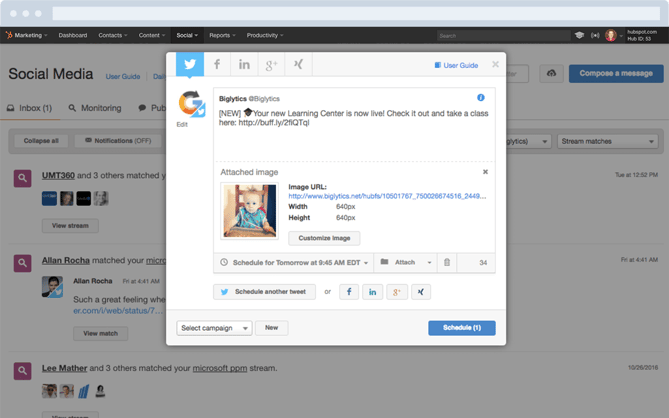Open the Reports menu
Screen dimensions: 669x418
(222, 35)
